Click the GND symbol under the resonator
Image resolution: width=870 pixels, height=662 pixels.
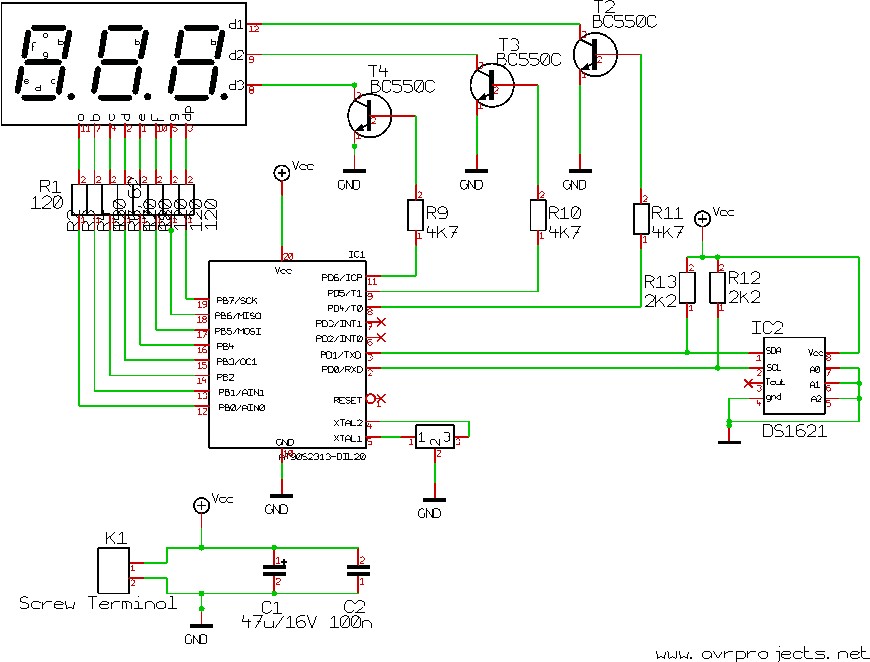point(434,500)
